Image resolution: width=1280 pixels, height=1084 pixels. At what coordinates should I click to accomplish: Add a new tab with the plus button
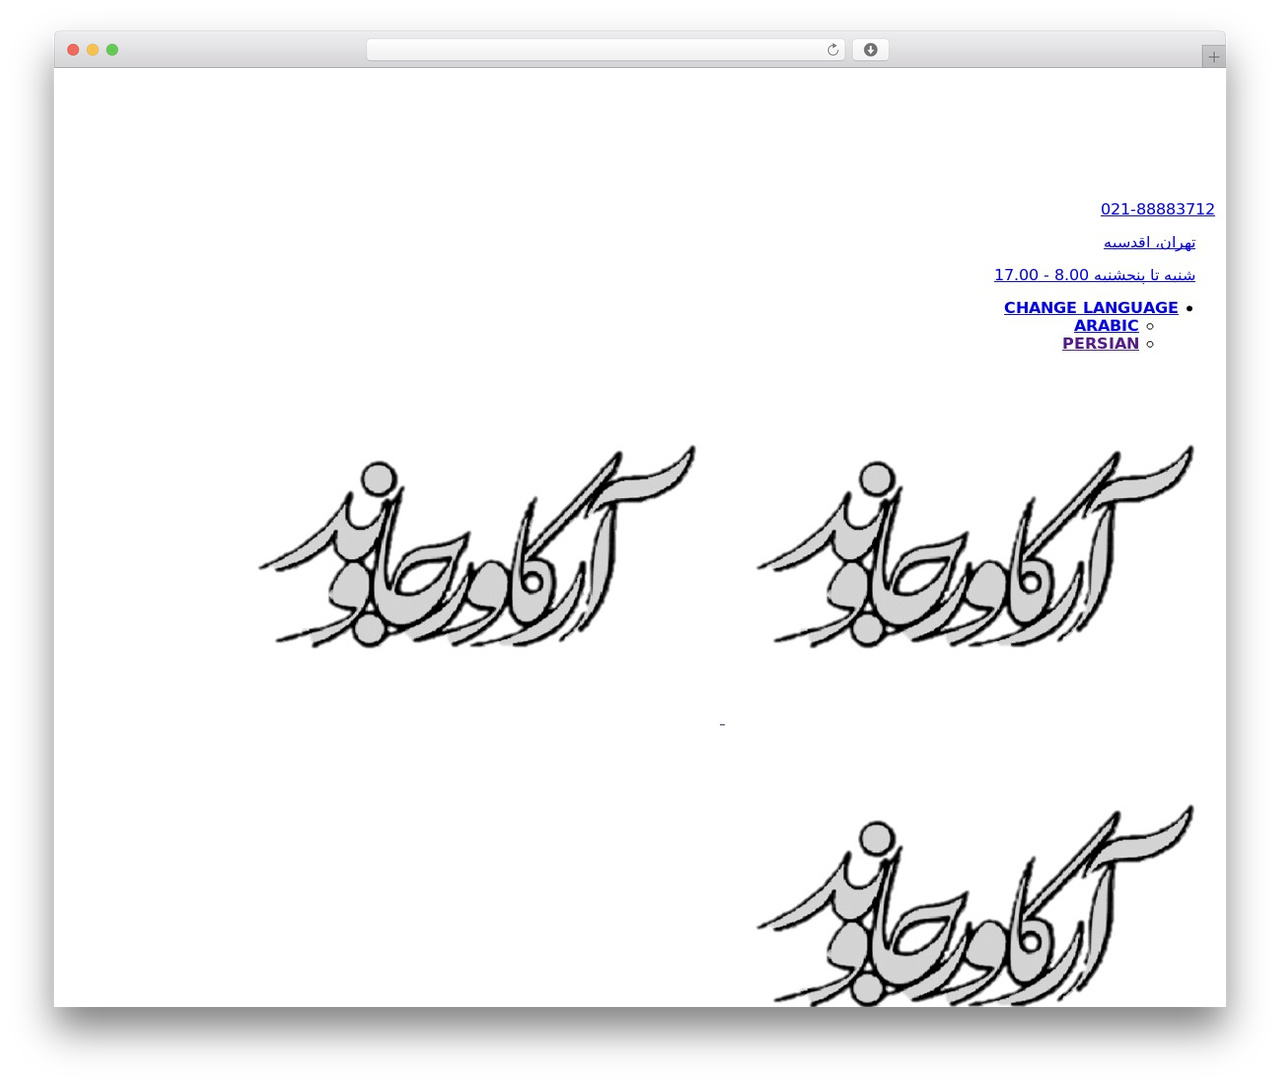click(x=1213, y=57)
